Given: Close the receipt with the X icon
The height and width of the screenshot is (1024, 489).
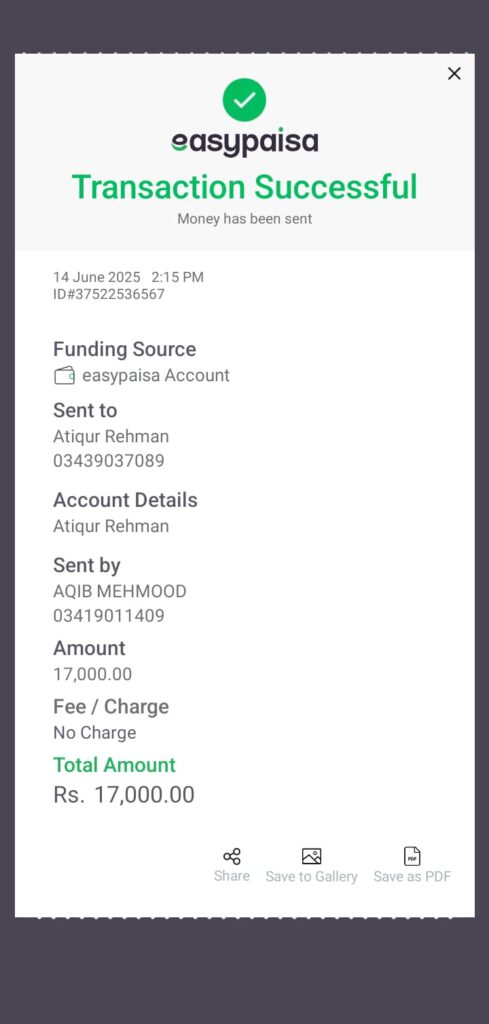Looking at the screenshot, I should [454, 73].
